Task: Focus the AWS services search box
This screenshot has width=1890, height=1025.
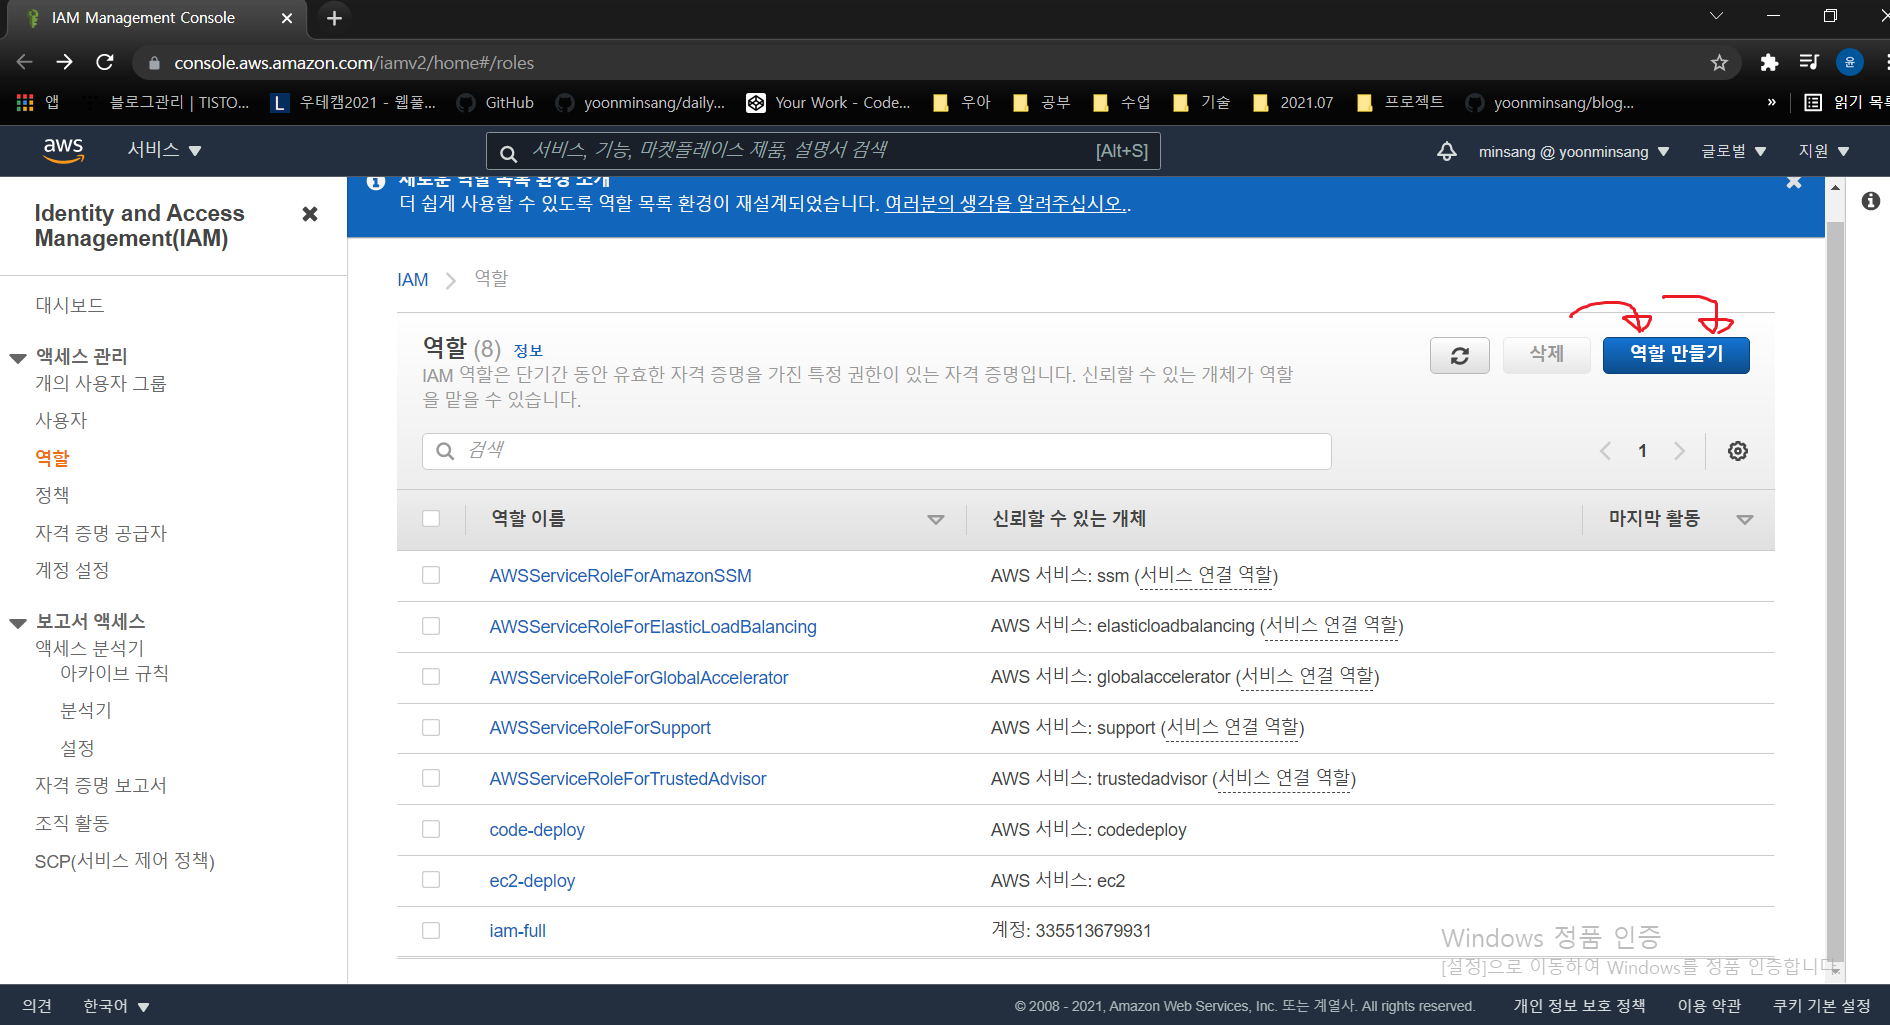Action: 823,151
